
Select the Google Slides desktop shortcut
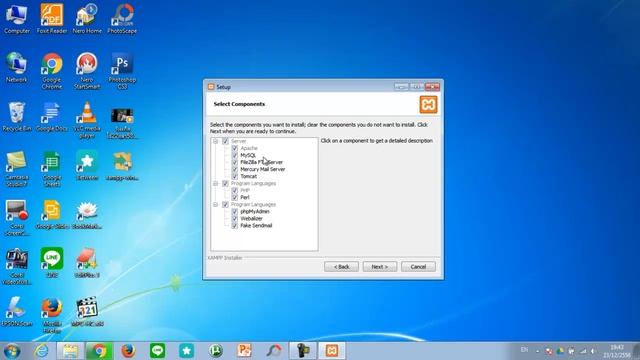(52, 215)
